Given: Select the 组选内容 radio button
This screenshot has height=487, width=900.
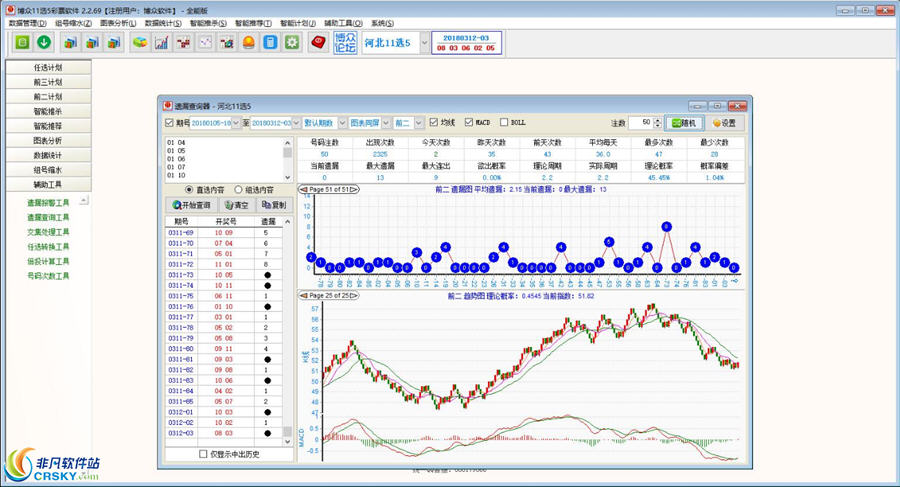Looking at the screenshot, I should [238, 189].
